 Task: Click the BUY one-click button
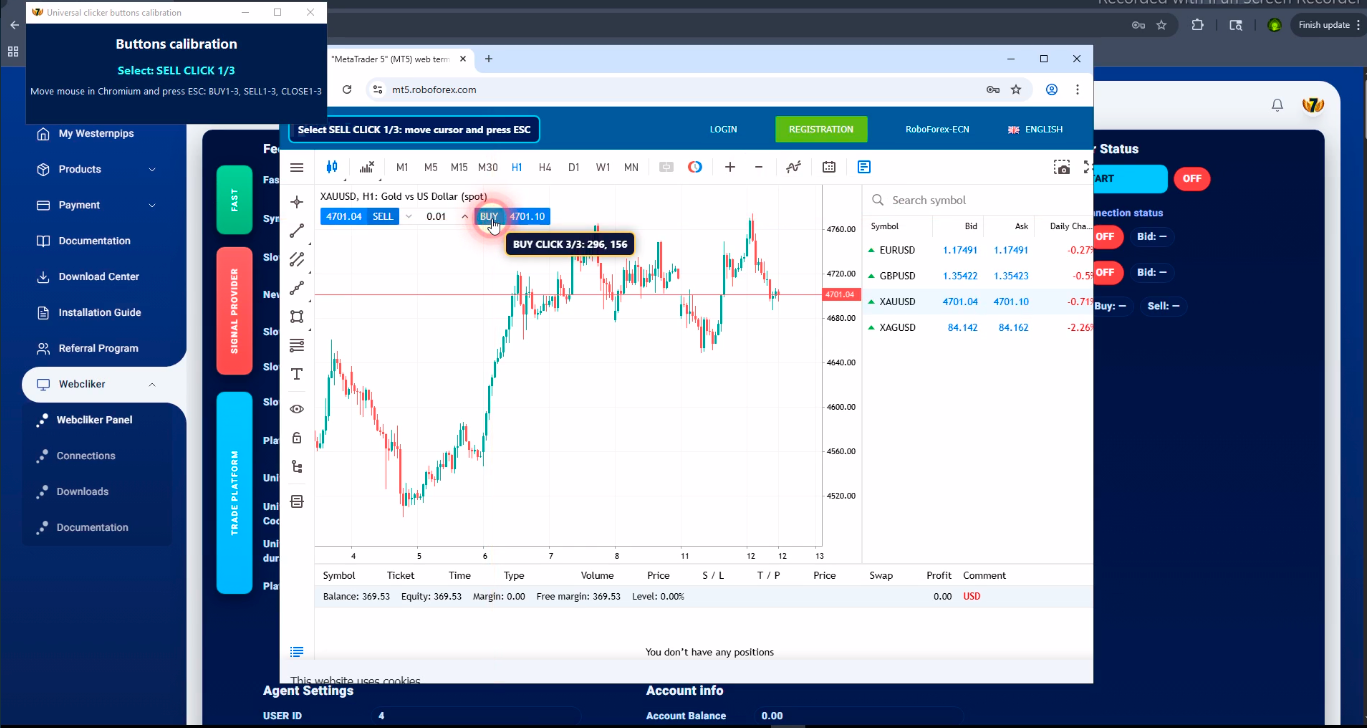tap(489, 216)
